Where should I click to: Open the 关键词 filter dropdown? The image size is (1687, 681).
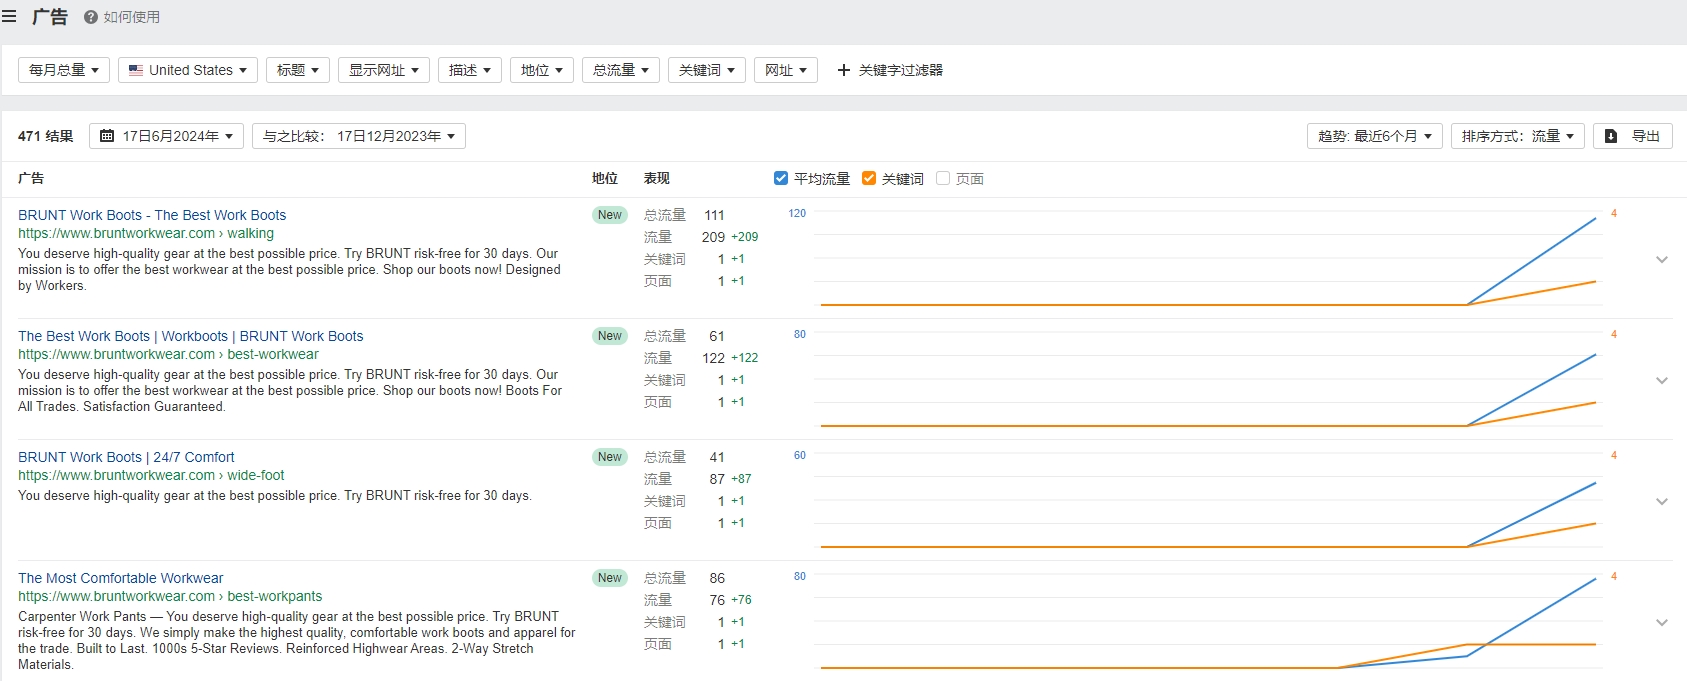click(x=707, y=70)
